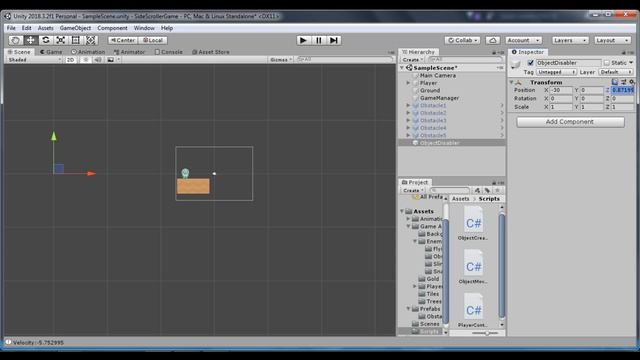Toggle pivot Center mode
This screenshot has height=360, width=640.
pos(123,40)
